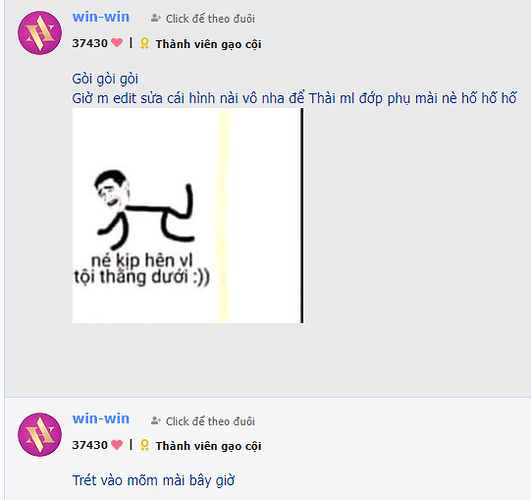The width and height of the screenshot is (531, 500).
Task: Click the 'Trét vào mõm mài bây giờ' comment text
Action: tap(153, 480)
